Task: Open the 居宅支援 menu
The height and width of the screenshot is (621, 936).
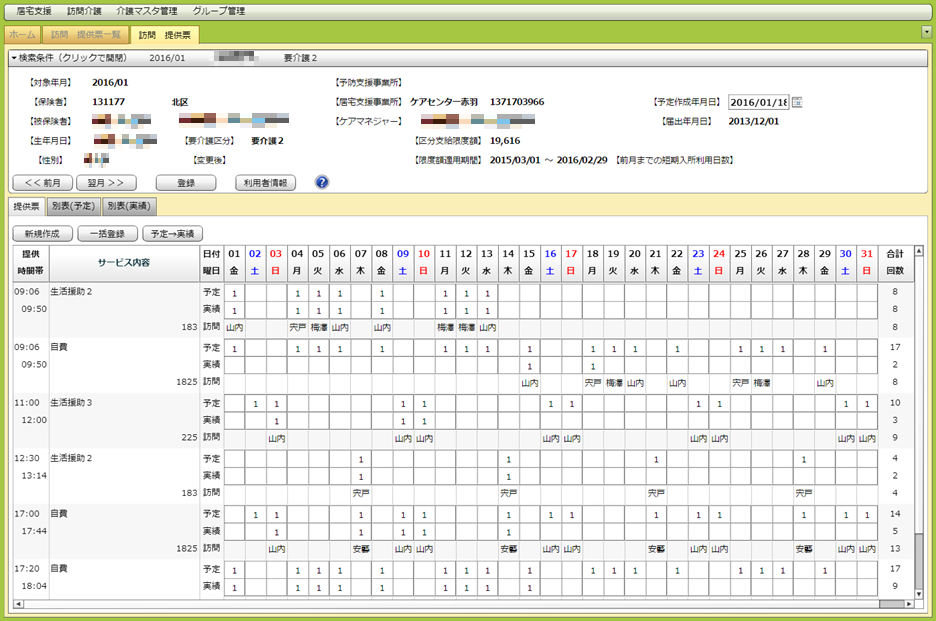Action: click(35, 11)
